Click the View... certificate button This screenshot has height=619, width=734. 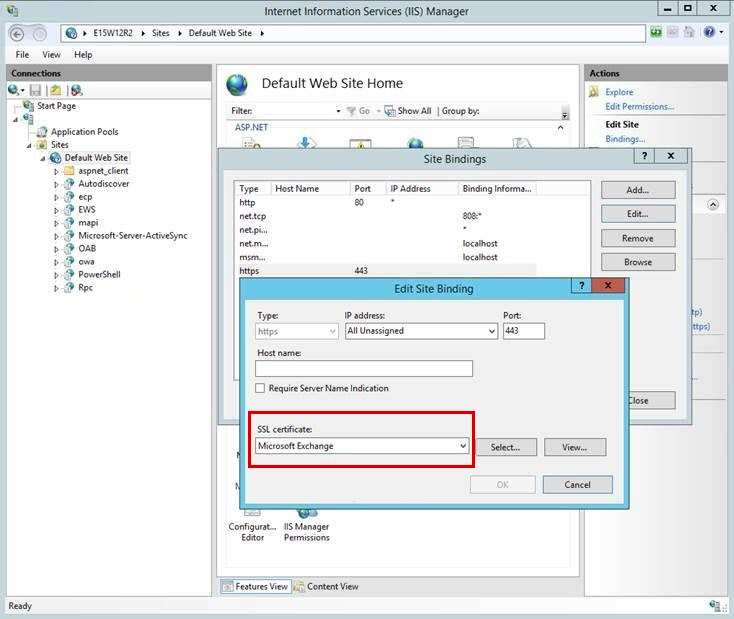tap(575, 447)
